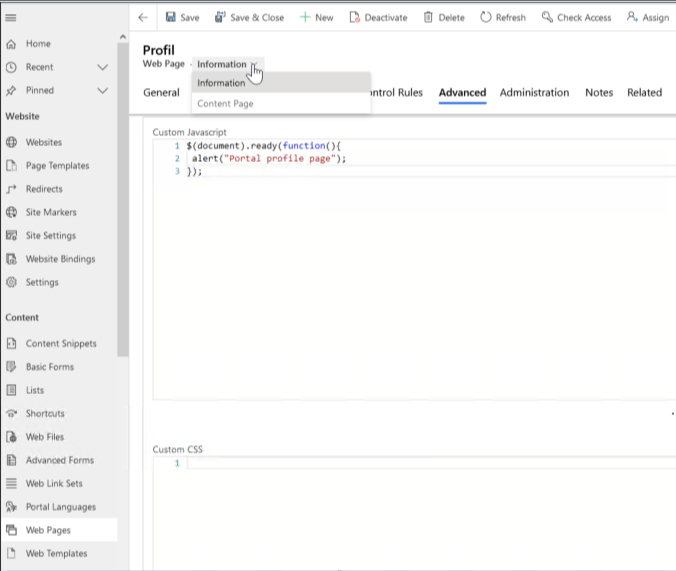This screenshot has width=676, height=571.
Task: Click the Lists sidebar icon
Action: click(11, 390)
